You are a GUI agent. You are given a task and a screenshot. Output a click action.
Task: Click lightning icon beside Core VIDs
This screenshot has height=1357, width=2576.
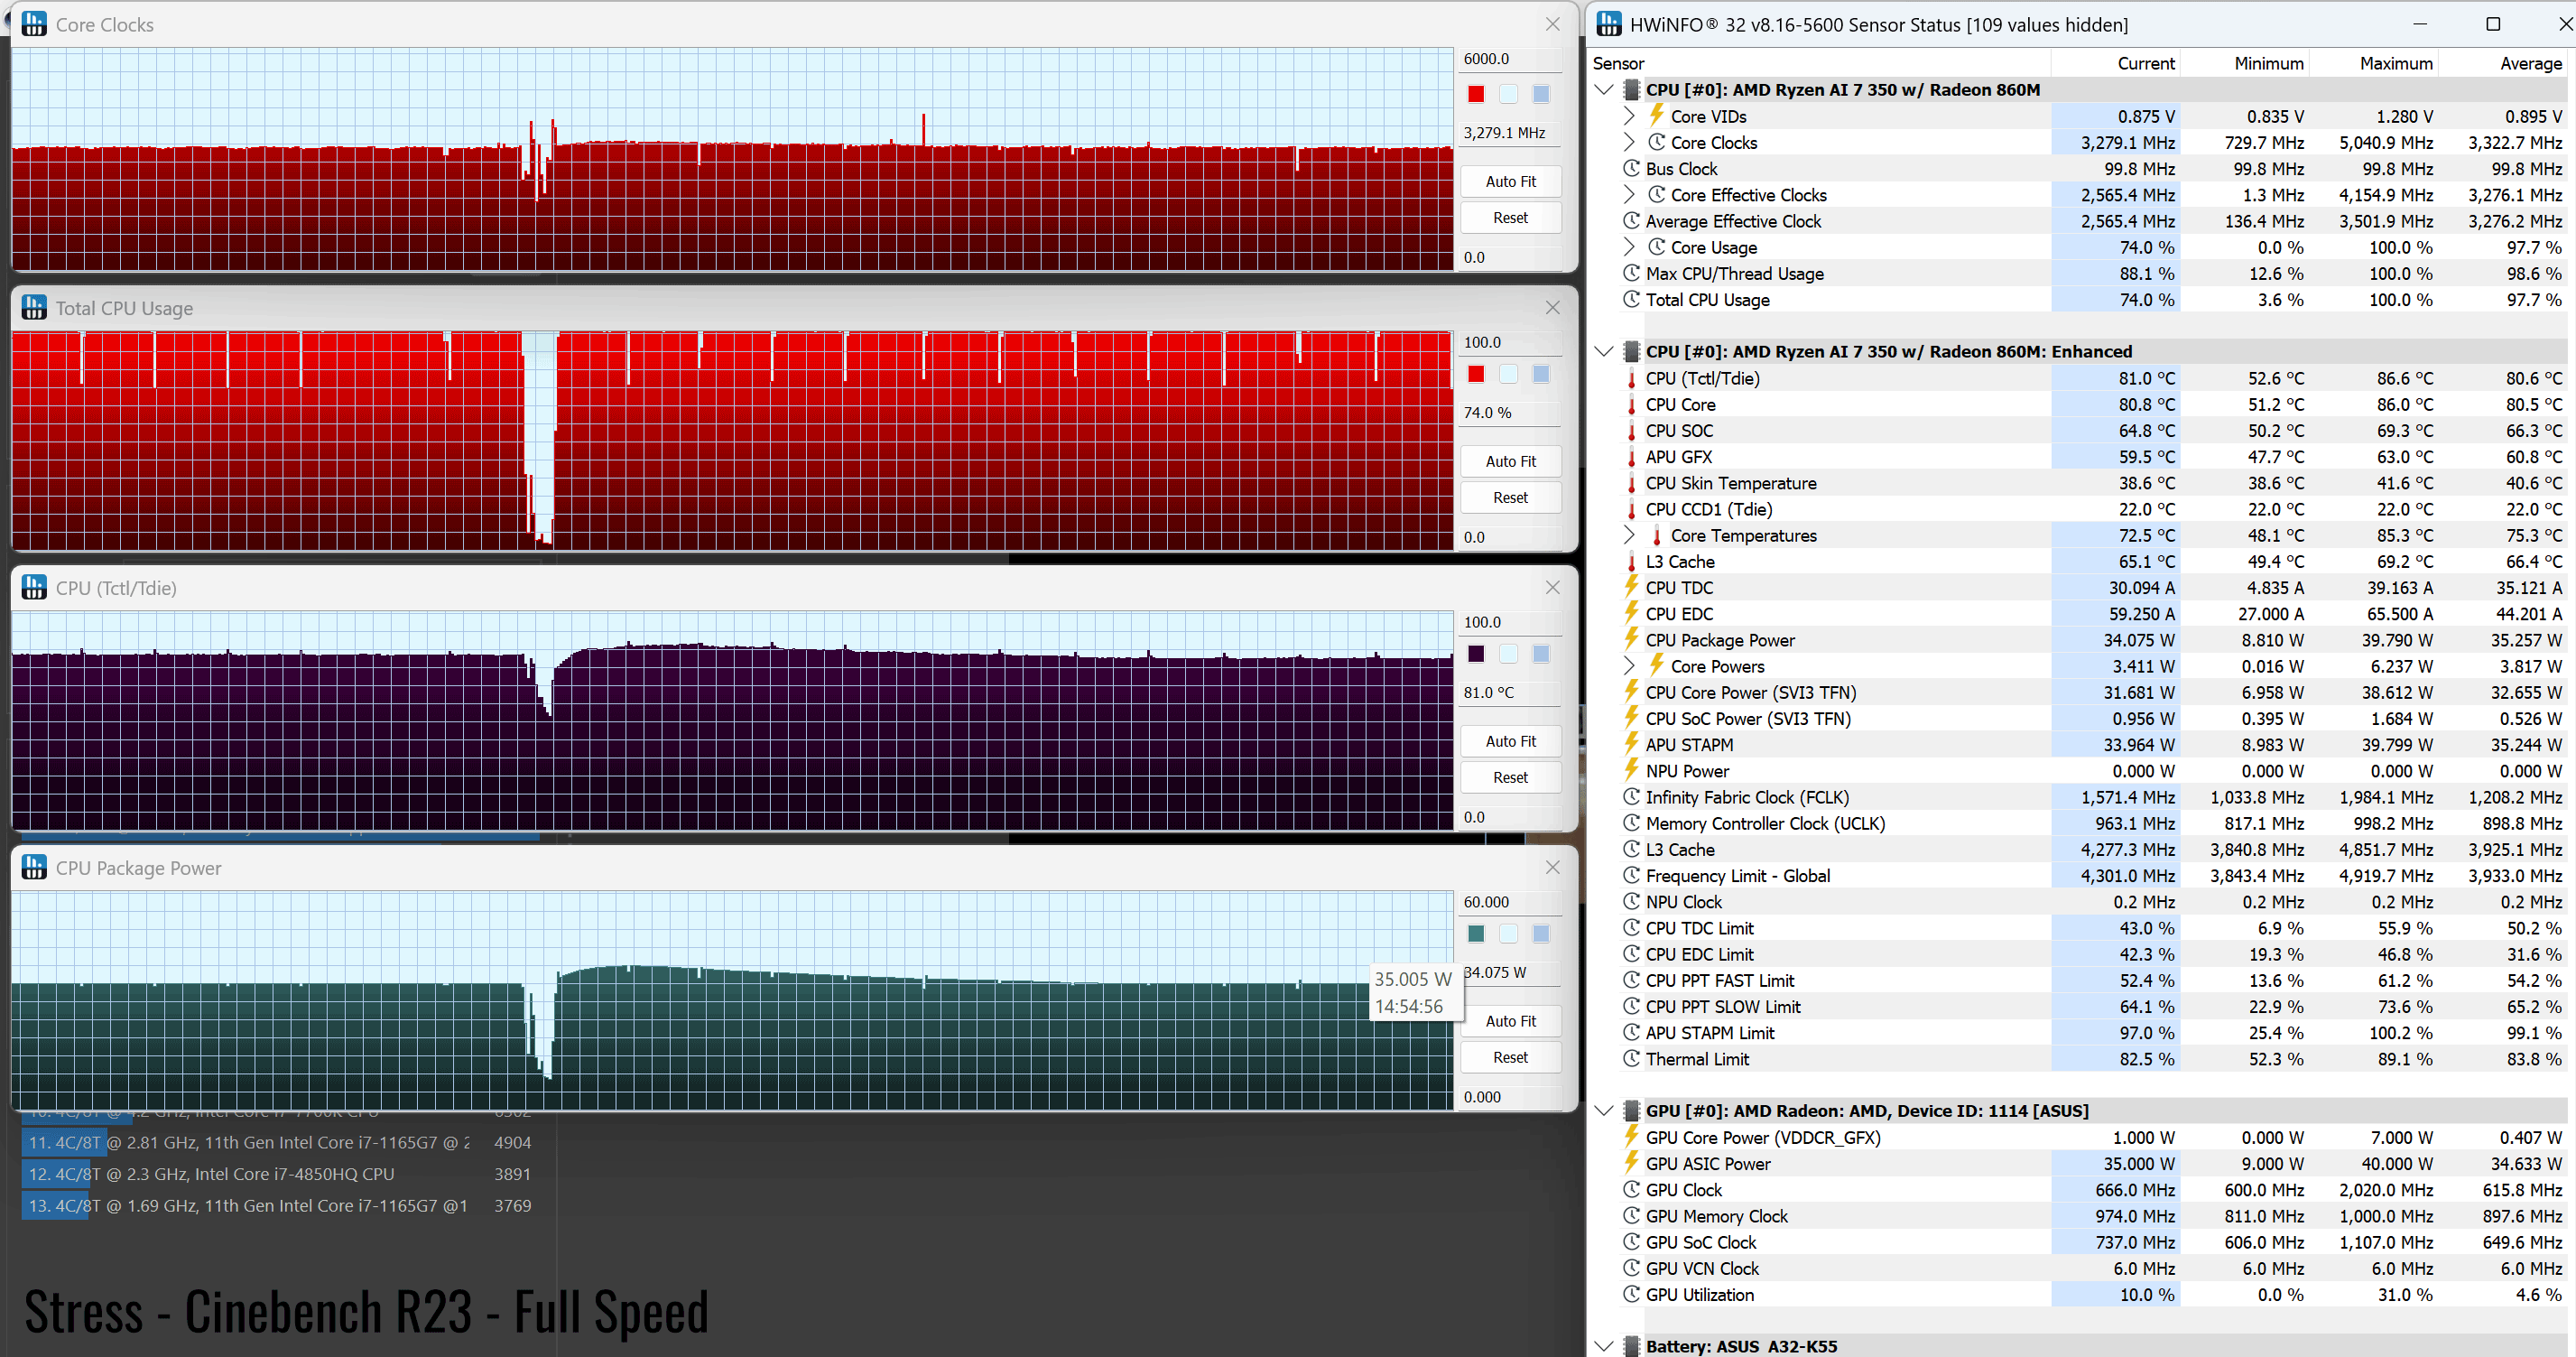1657,115
